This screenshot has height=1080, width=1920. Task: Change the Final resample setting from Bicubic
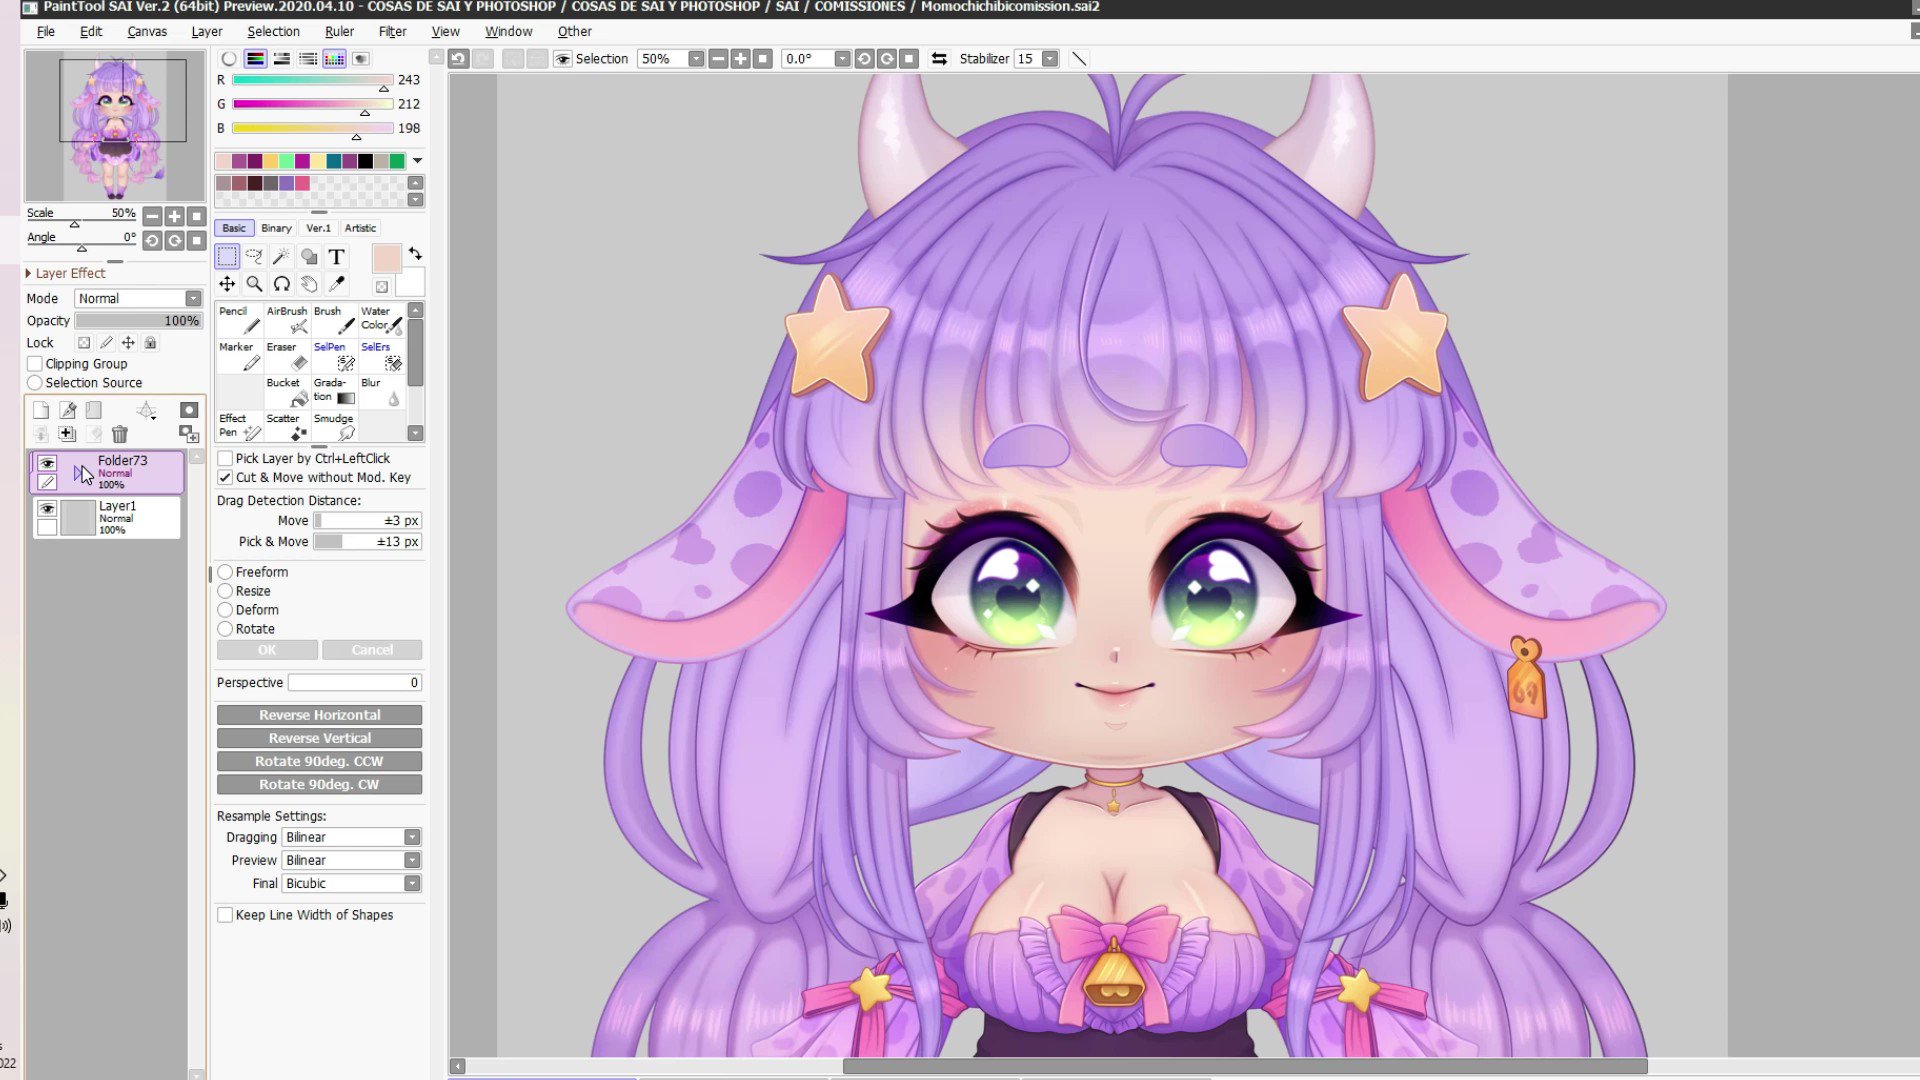[x=412, y=883]
